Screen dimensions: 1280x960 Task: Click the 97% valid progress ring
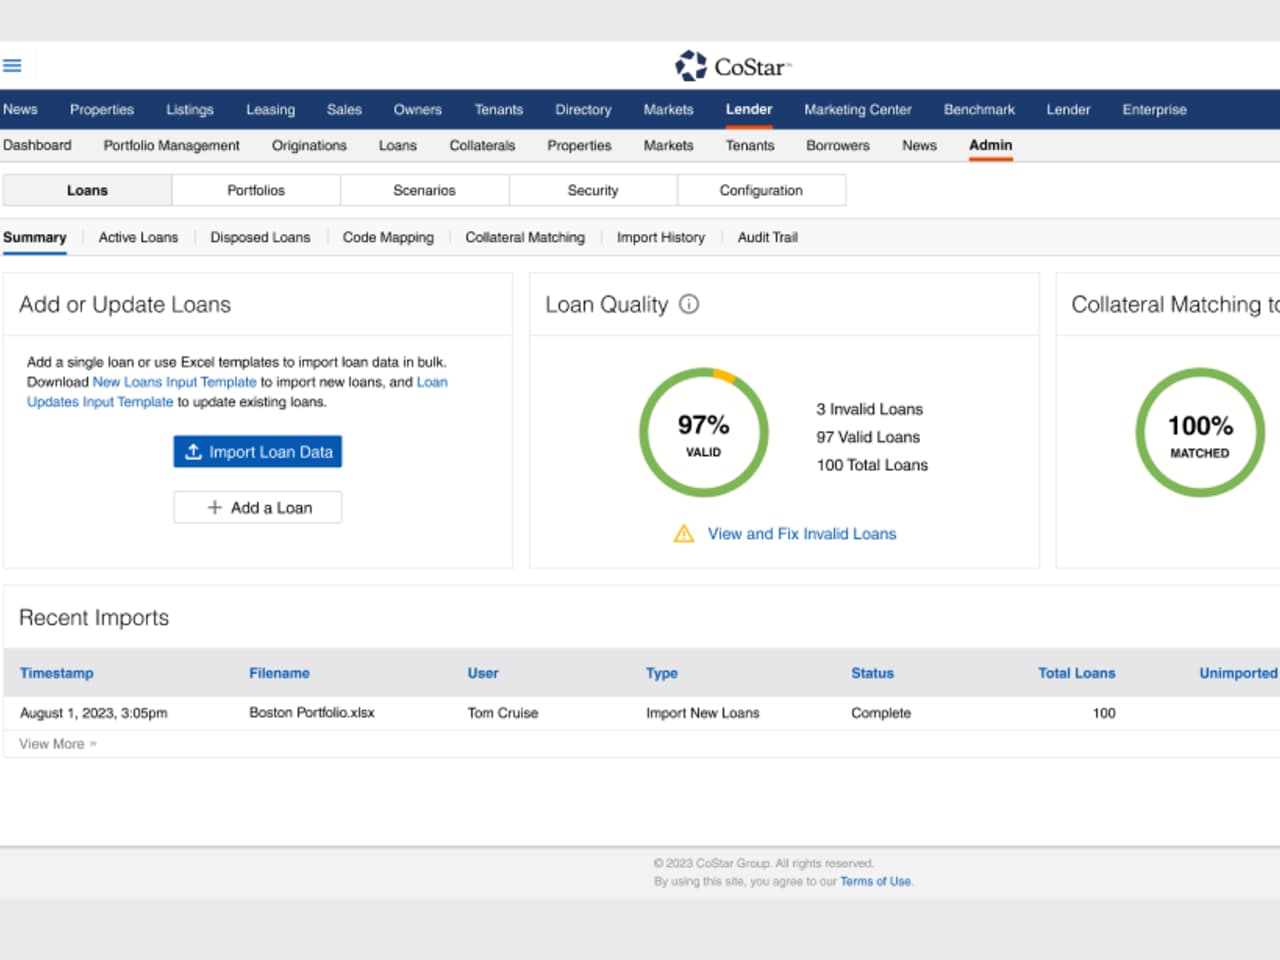(703, 432)
